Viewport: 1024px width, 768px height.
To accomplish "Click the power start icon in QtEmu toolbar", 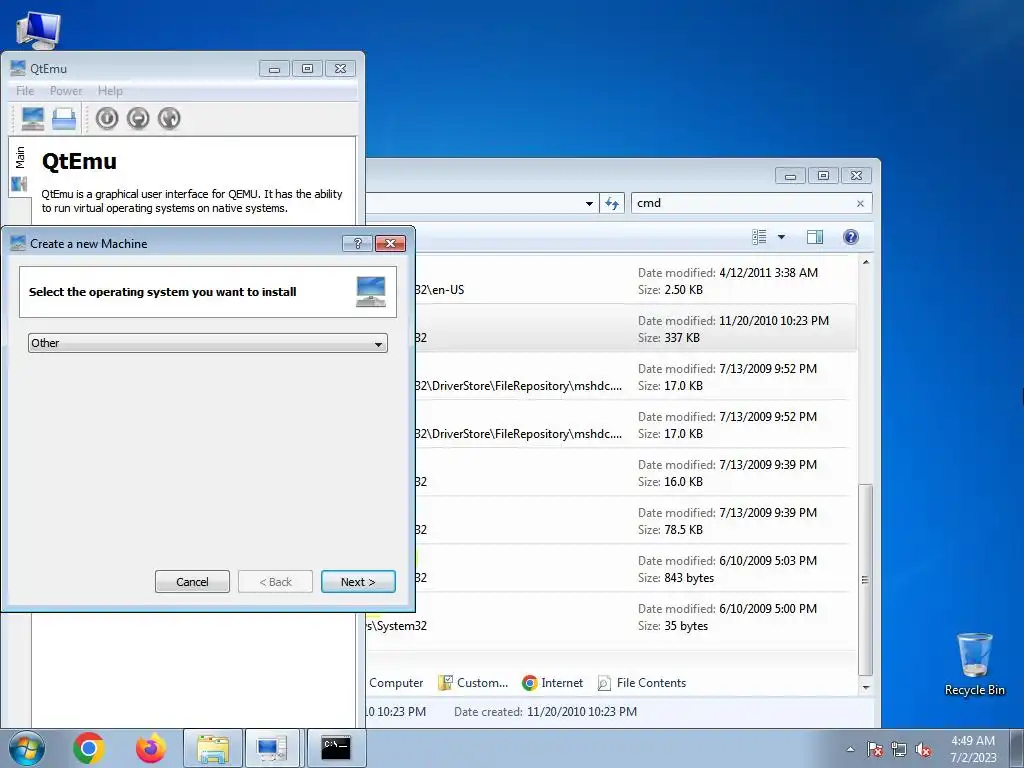I will [107, 118].
